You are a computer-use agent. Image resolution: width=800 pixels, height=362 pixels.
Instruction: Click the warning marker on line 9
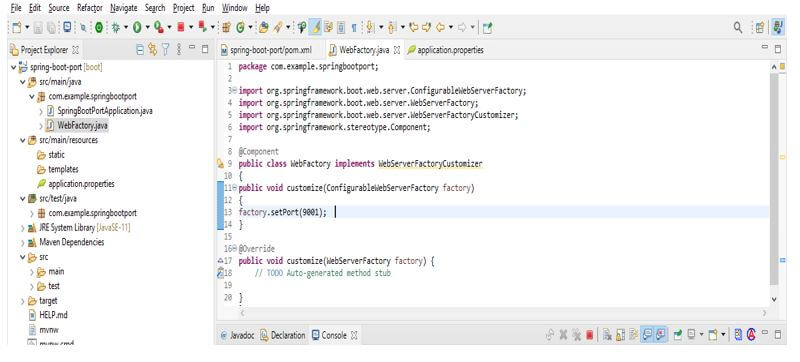coord(220,164)
